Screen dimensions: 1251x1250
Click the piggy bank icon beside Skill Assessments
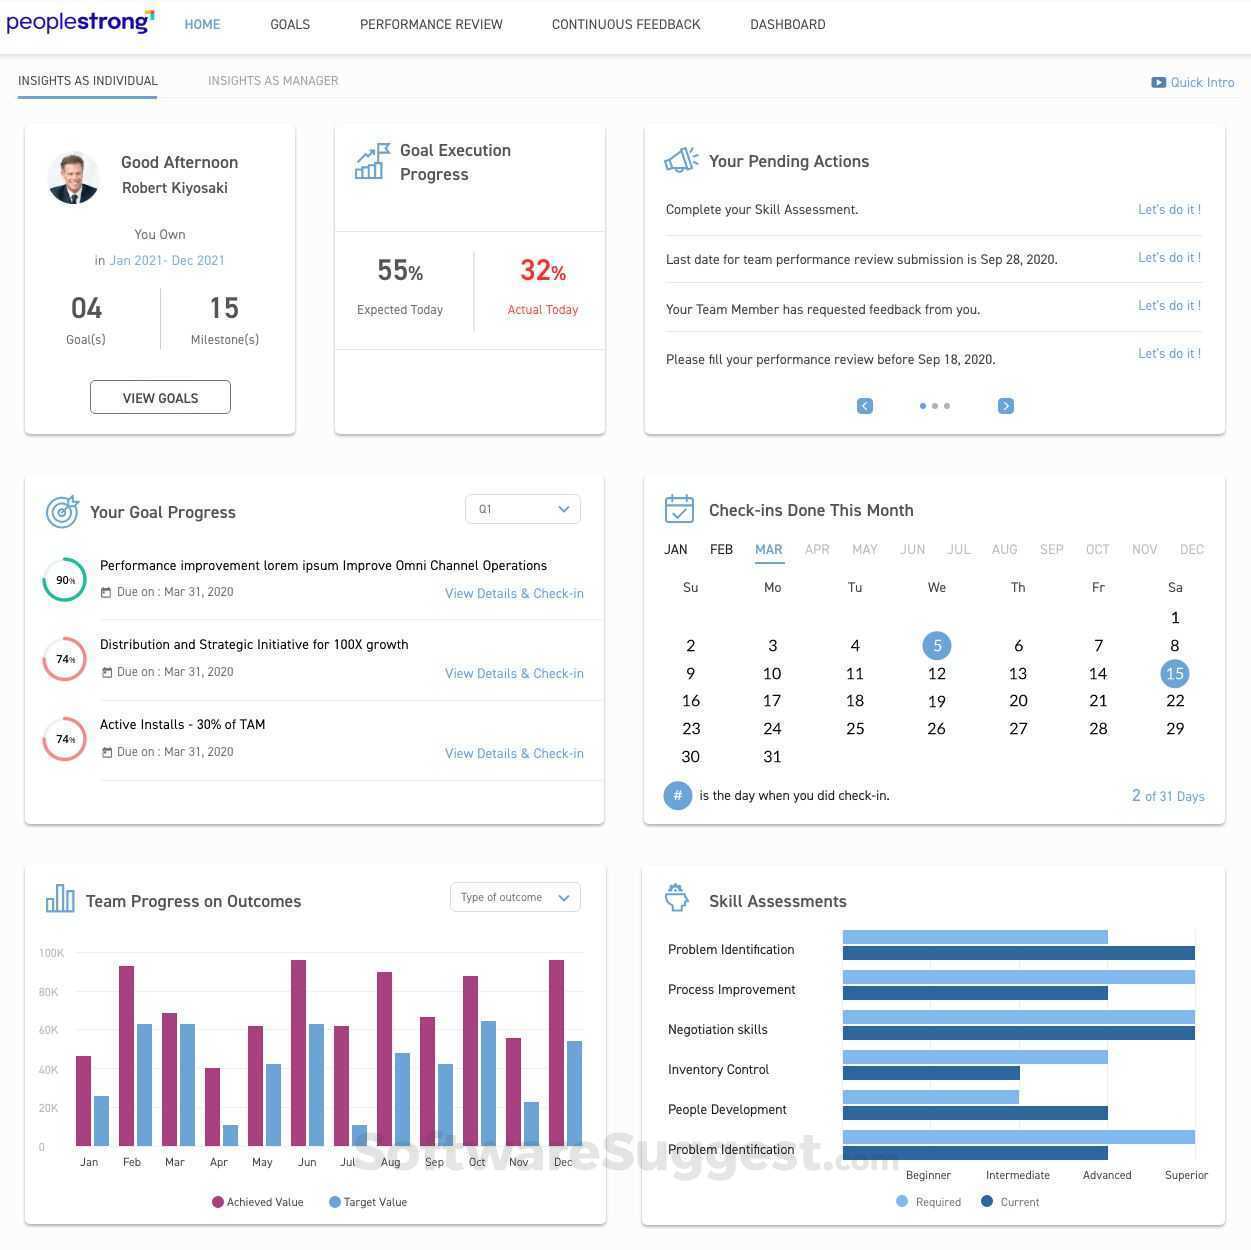point(677,898)
